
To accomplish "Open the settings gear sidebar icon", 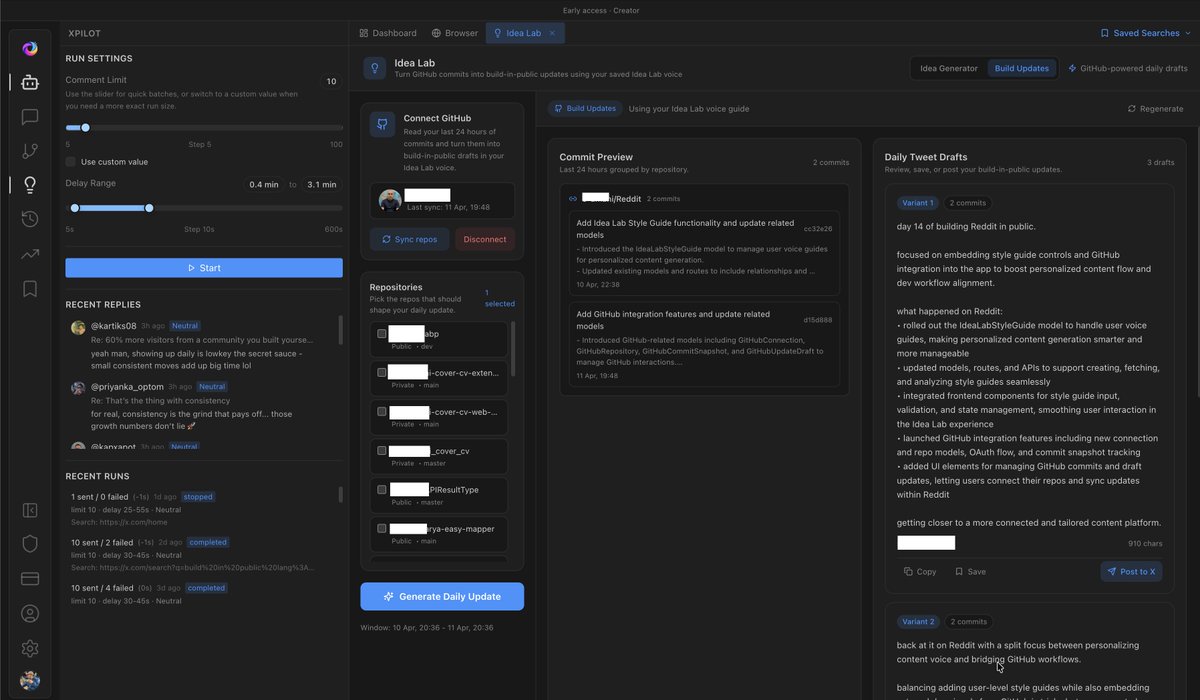I will coord(30,647).
